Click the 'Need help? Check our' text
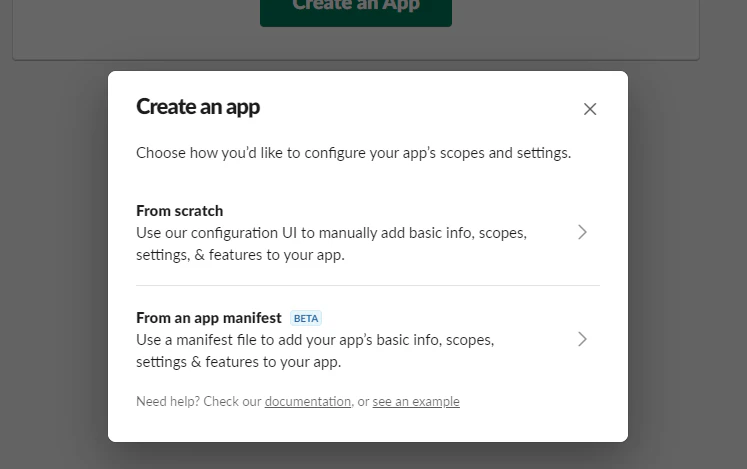Viewport: 747px width, 469px height. click(199, 401)
